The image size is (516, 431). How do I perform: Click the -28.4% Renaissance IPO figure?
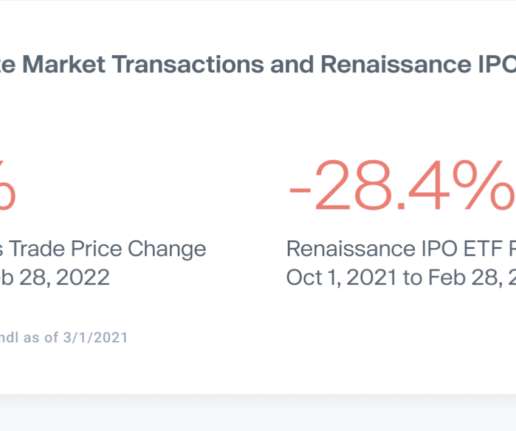[402, 185]
